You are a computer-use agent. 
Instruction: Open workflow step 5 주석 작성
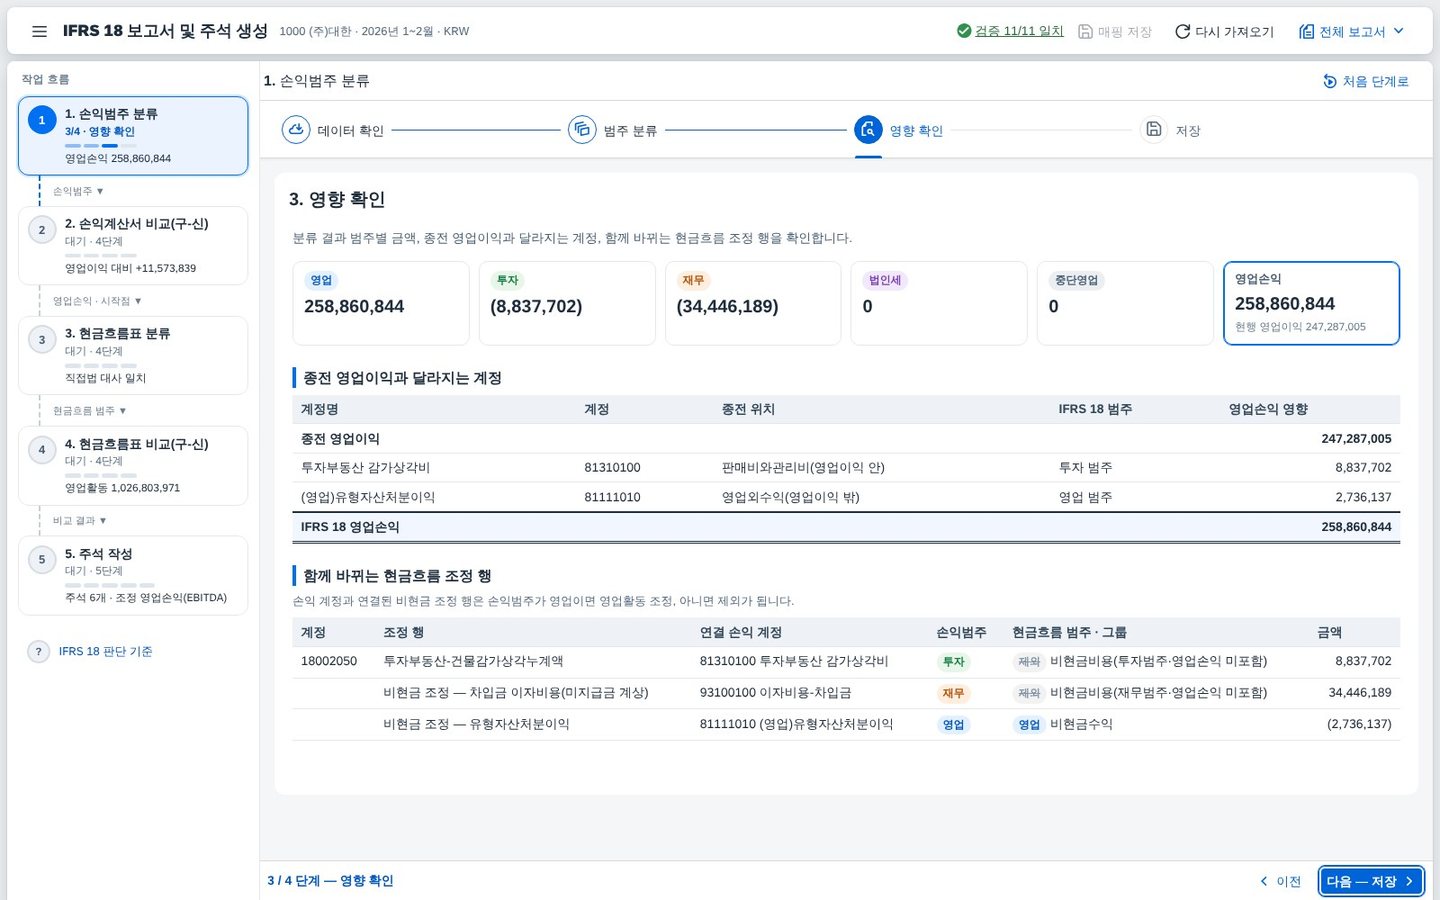(133, 576)
